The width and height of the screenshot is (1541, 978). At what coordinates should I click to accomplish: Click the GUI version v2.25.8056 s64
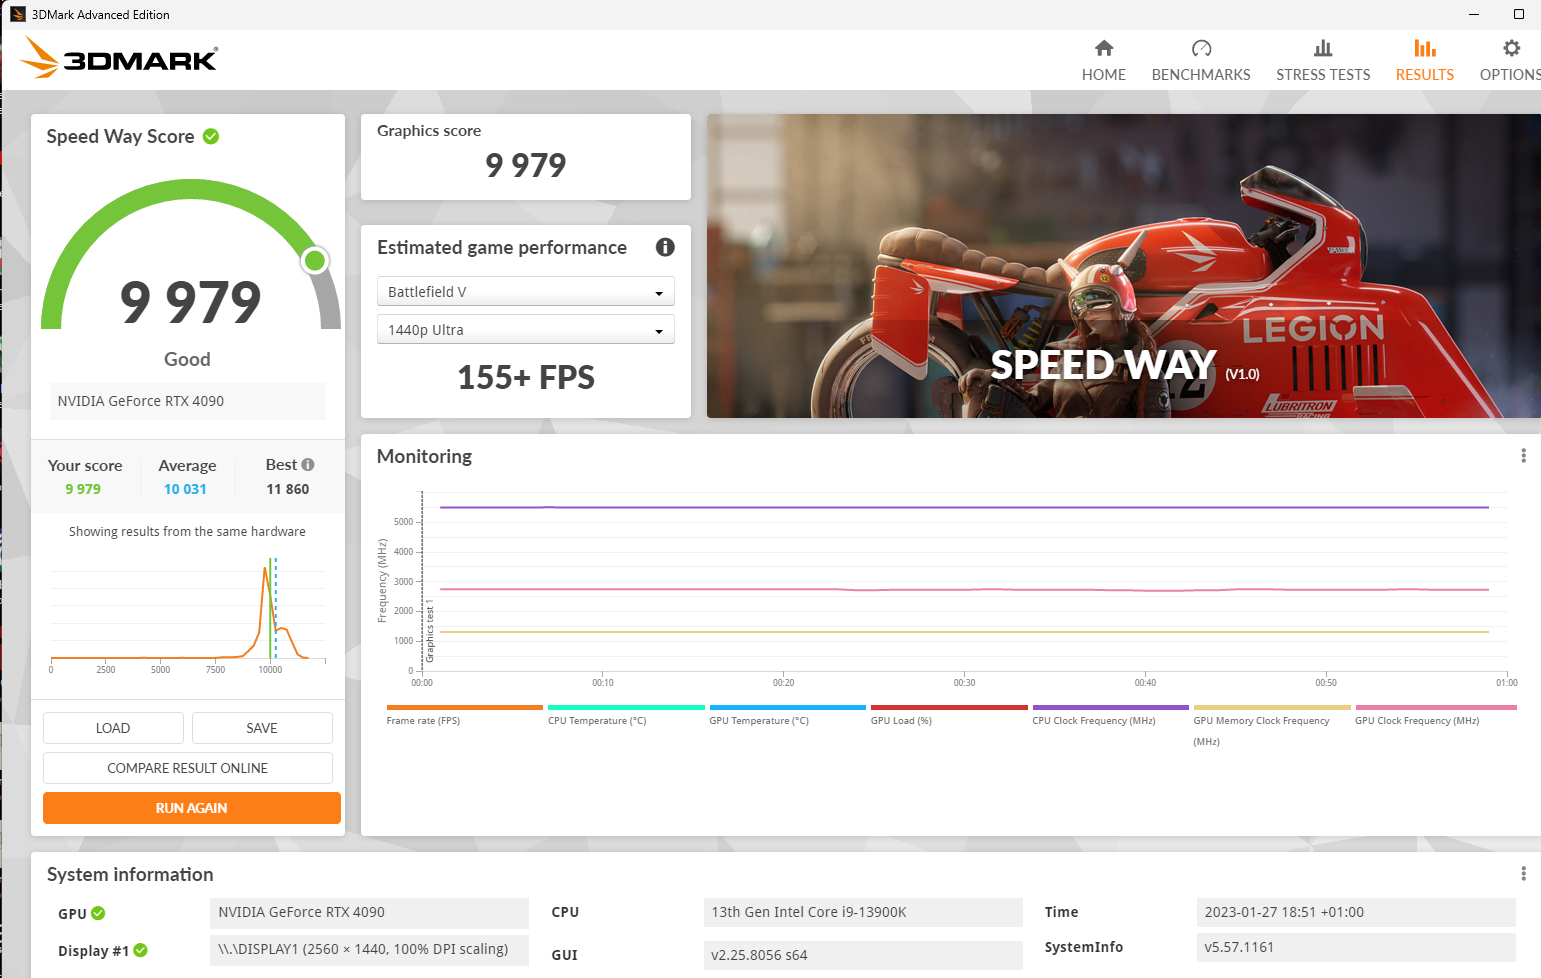pos(863,955)
